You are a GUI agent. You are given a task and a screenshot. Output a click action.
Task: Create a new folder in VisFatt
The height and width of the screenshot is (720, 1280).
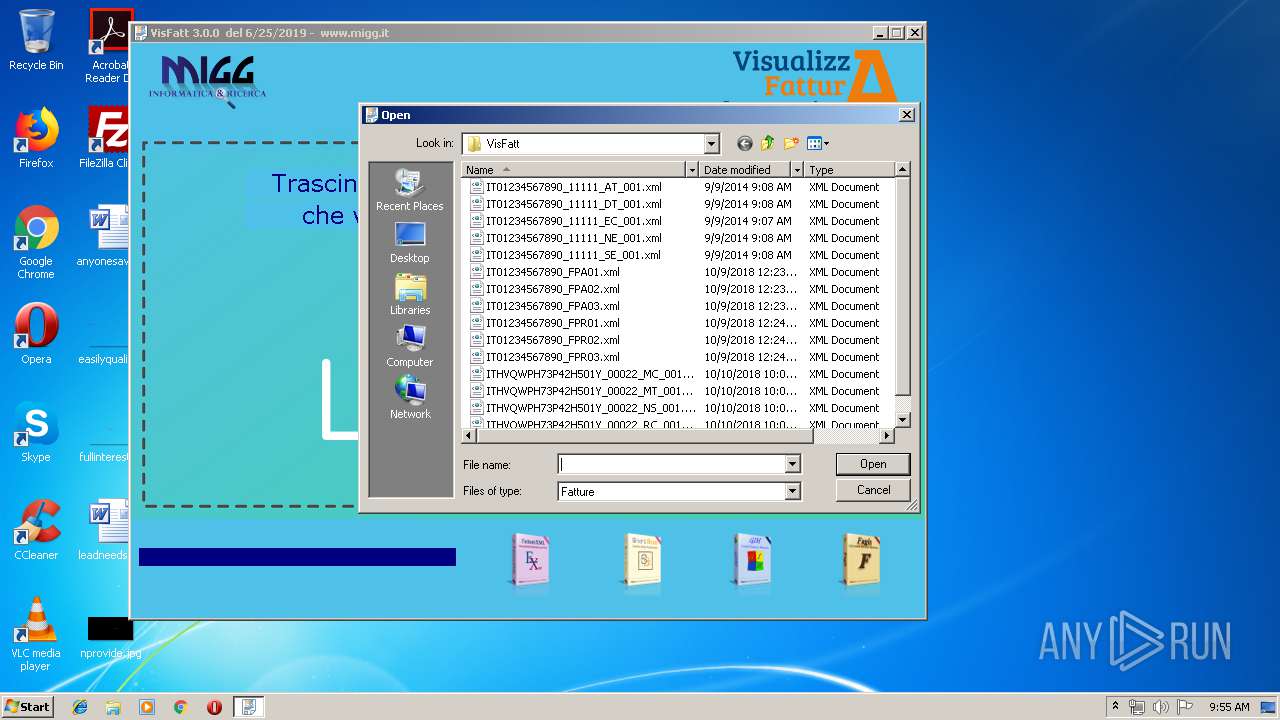tap(792, 144)
